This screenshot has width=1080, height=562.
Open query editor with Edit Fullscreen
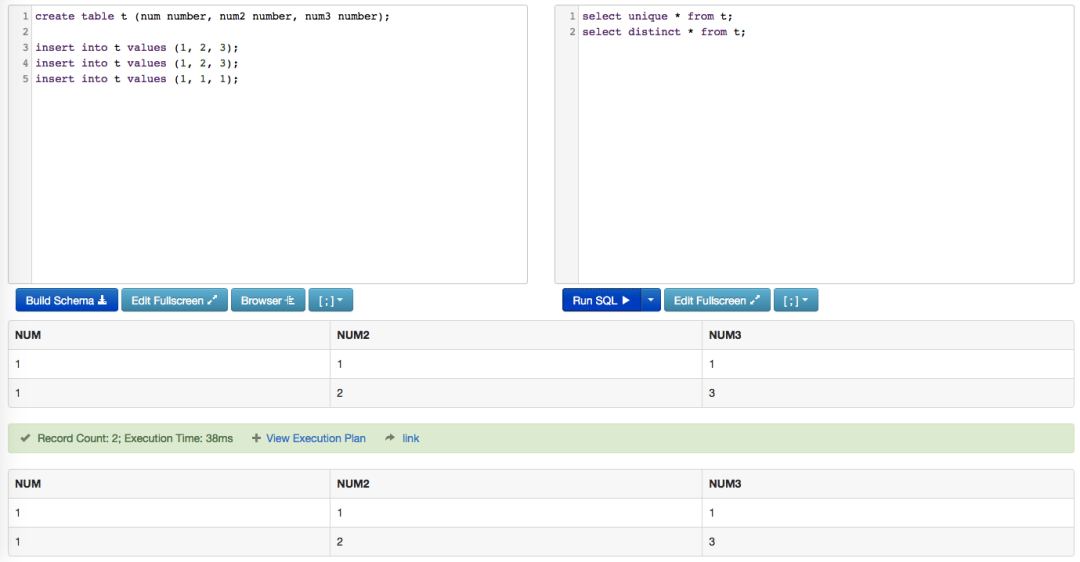pyautogui.click(x=716, y=300)
